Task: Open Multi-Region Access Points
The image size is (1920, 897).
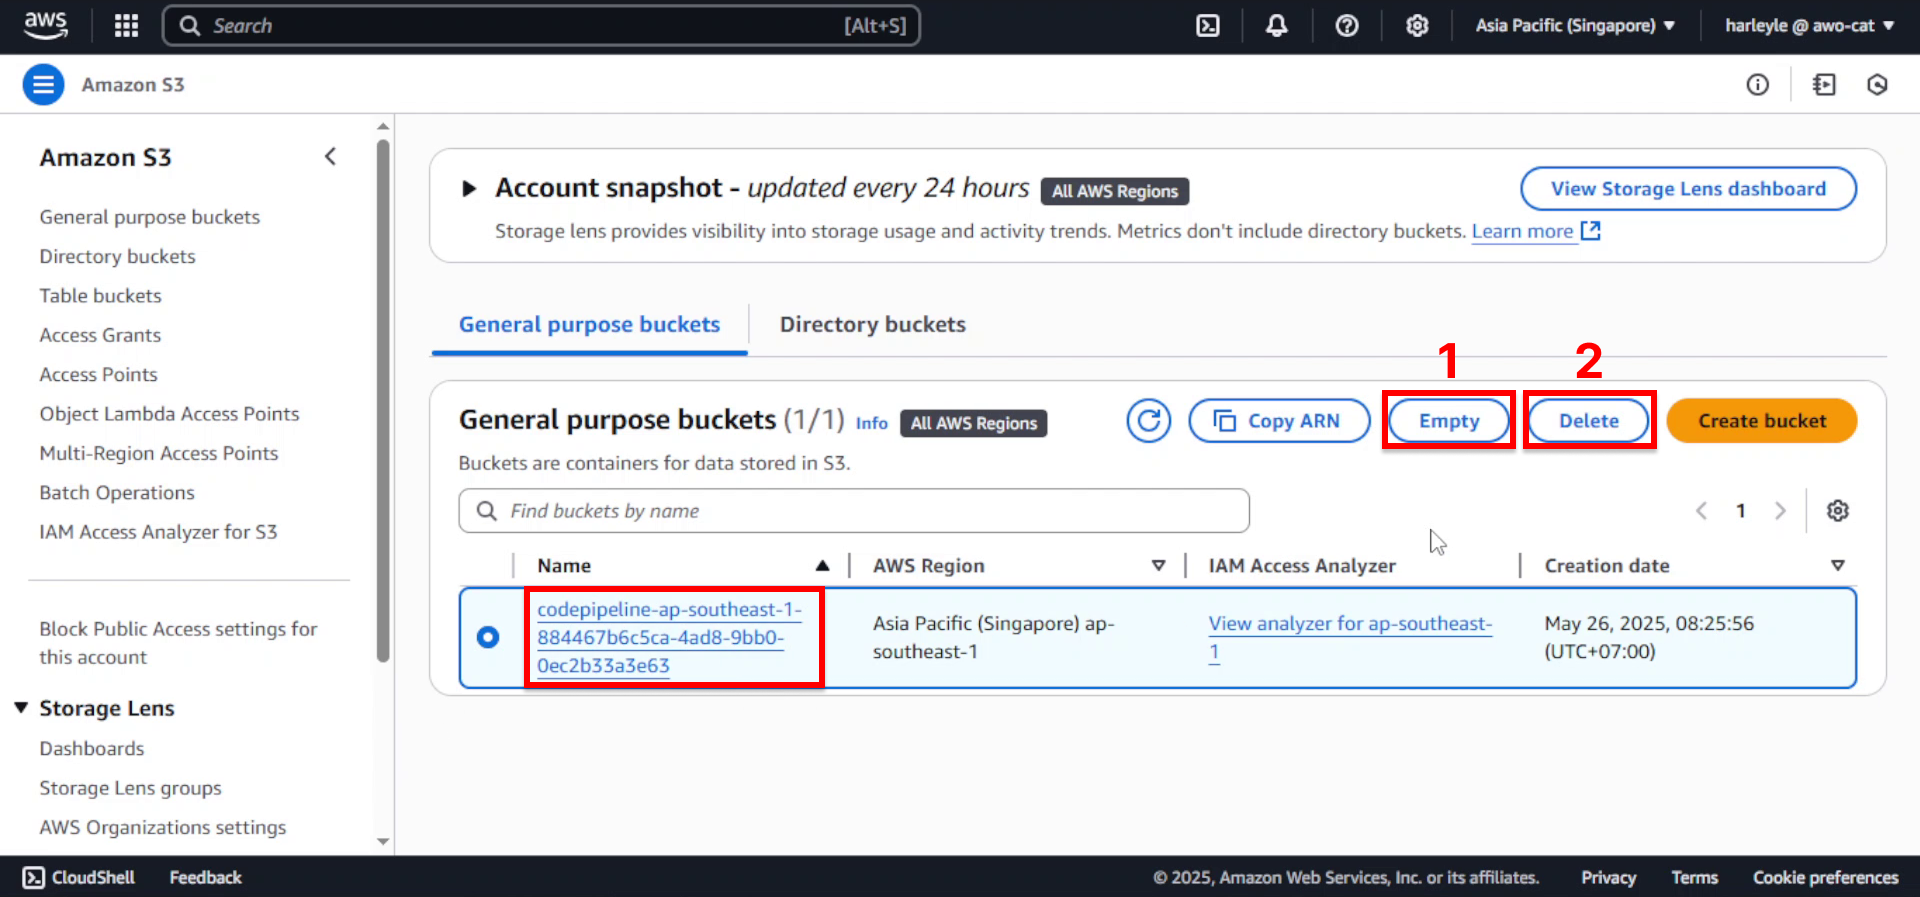Action: 159,453
